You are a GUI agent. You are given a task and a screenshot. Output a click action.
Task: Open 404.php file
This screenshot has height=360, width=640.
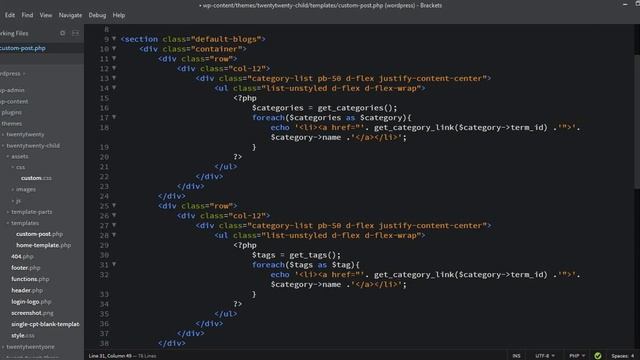pos(22,257)
